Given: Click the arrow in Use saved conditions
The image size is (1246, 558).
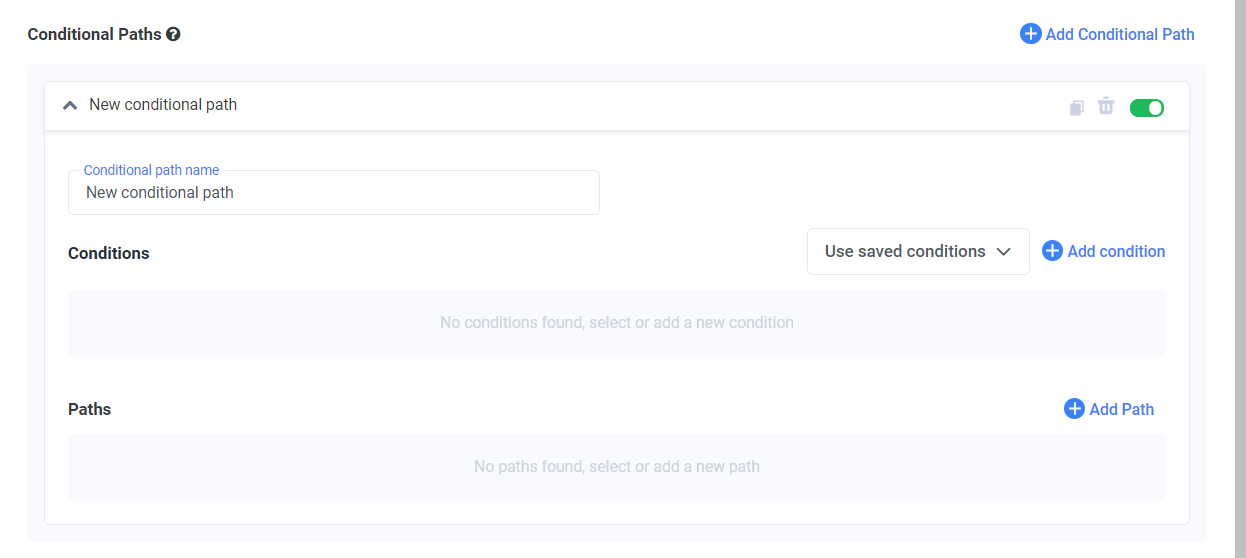Looking at the screenshot, I should (1004, 252).
